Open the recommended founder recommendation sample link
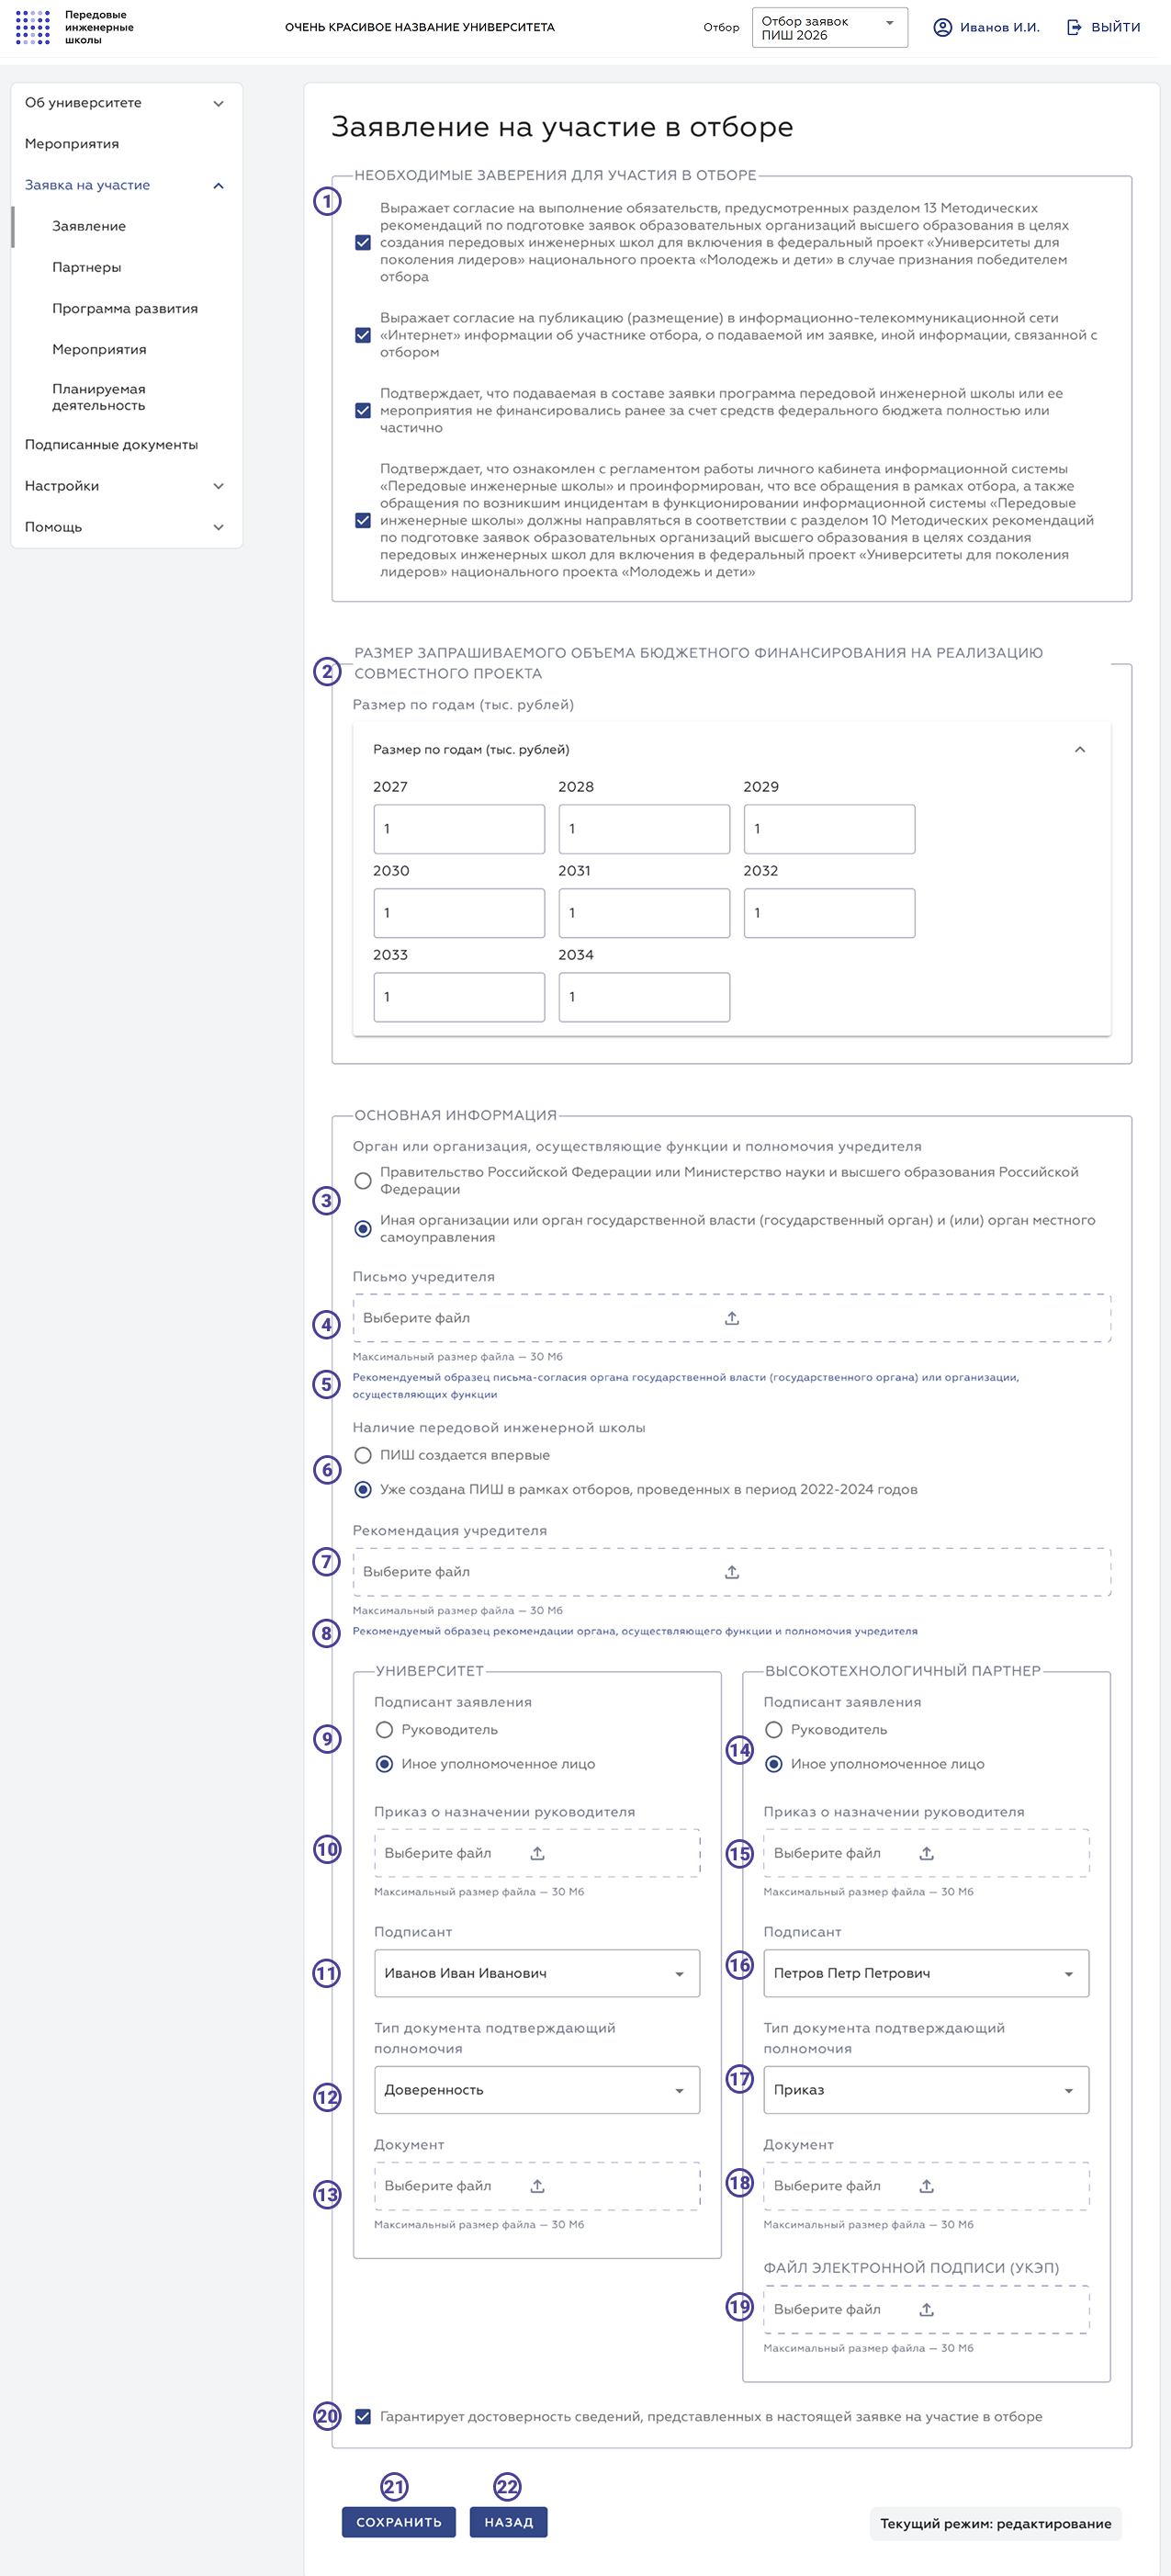The width and height of the screenshot is (1171, 2576). tap(635, 1631)
